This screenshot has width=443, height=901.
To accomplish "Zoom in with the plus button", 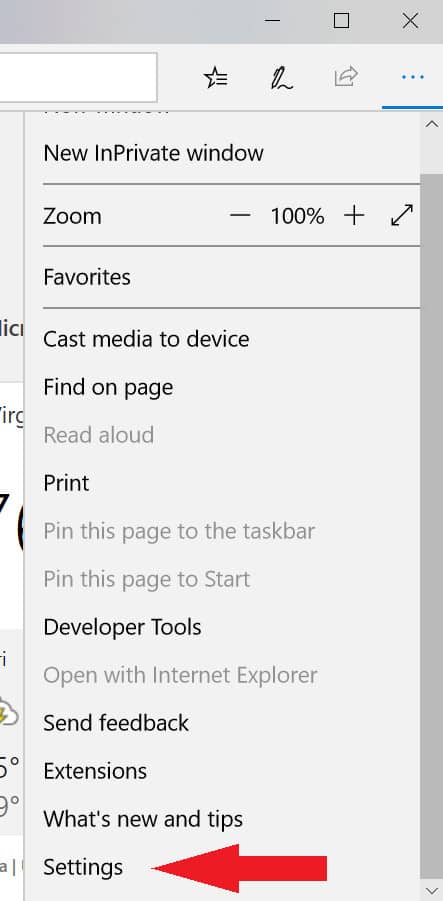I will click(354, 215).
